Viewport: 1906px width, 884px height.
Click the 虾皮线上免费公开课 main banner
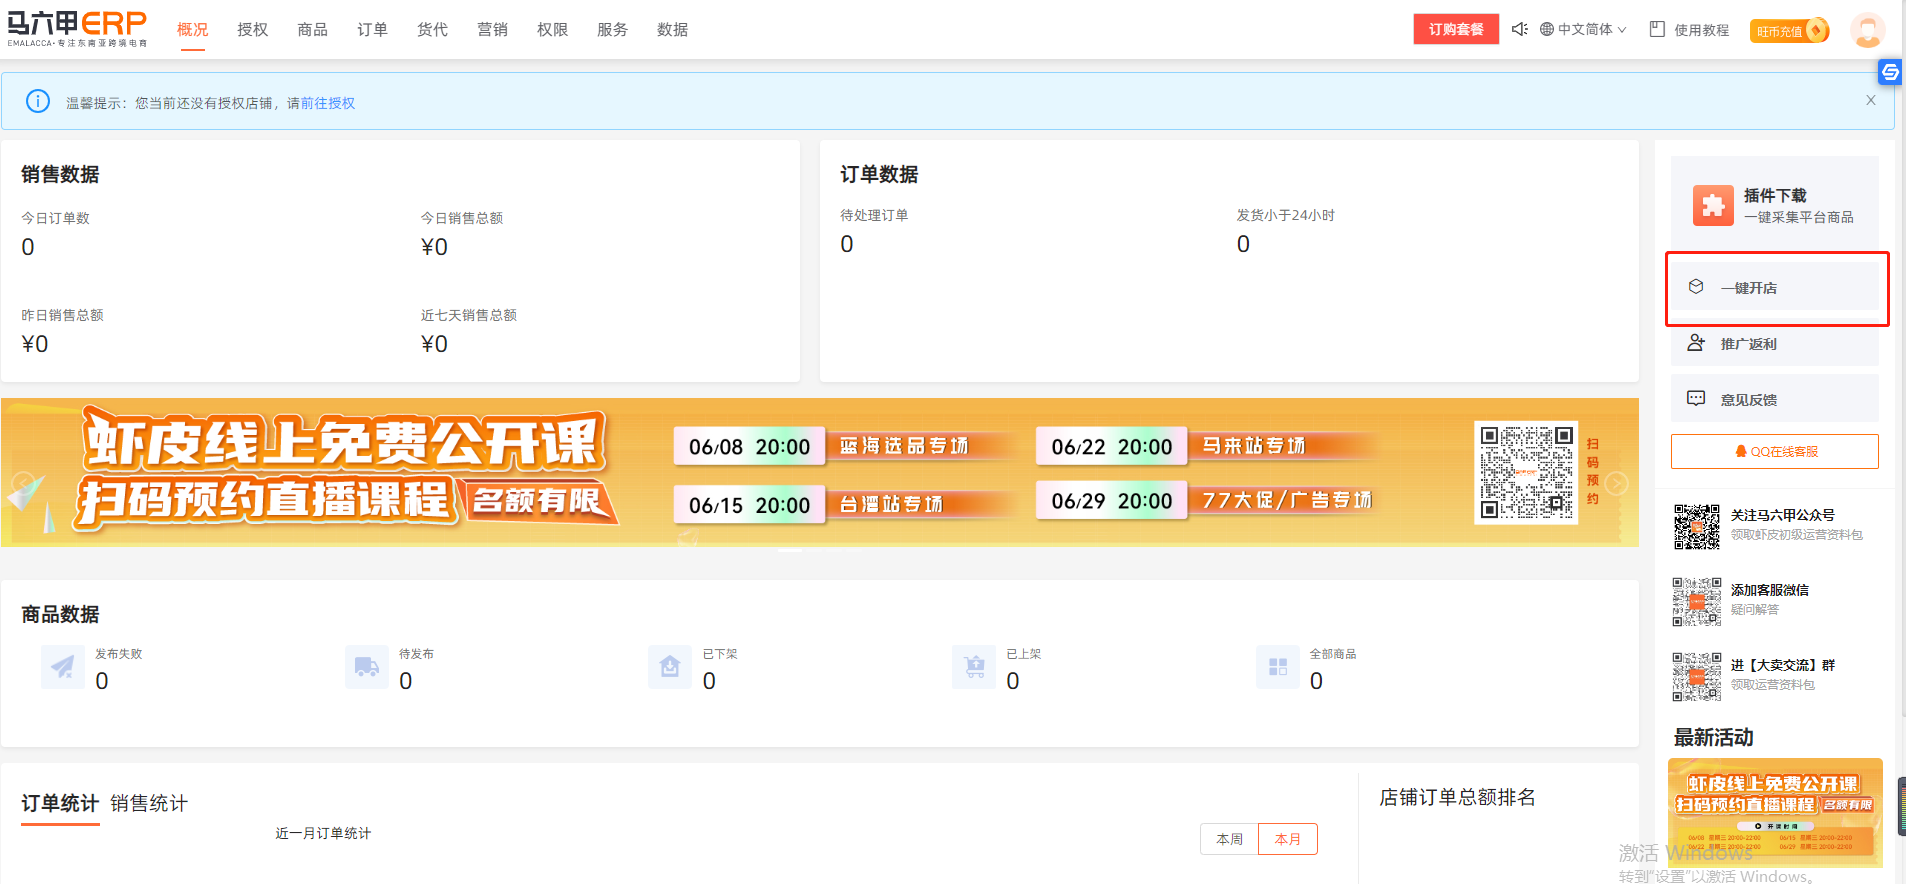click(820, 472)
